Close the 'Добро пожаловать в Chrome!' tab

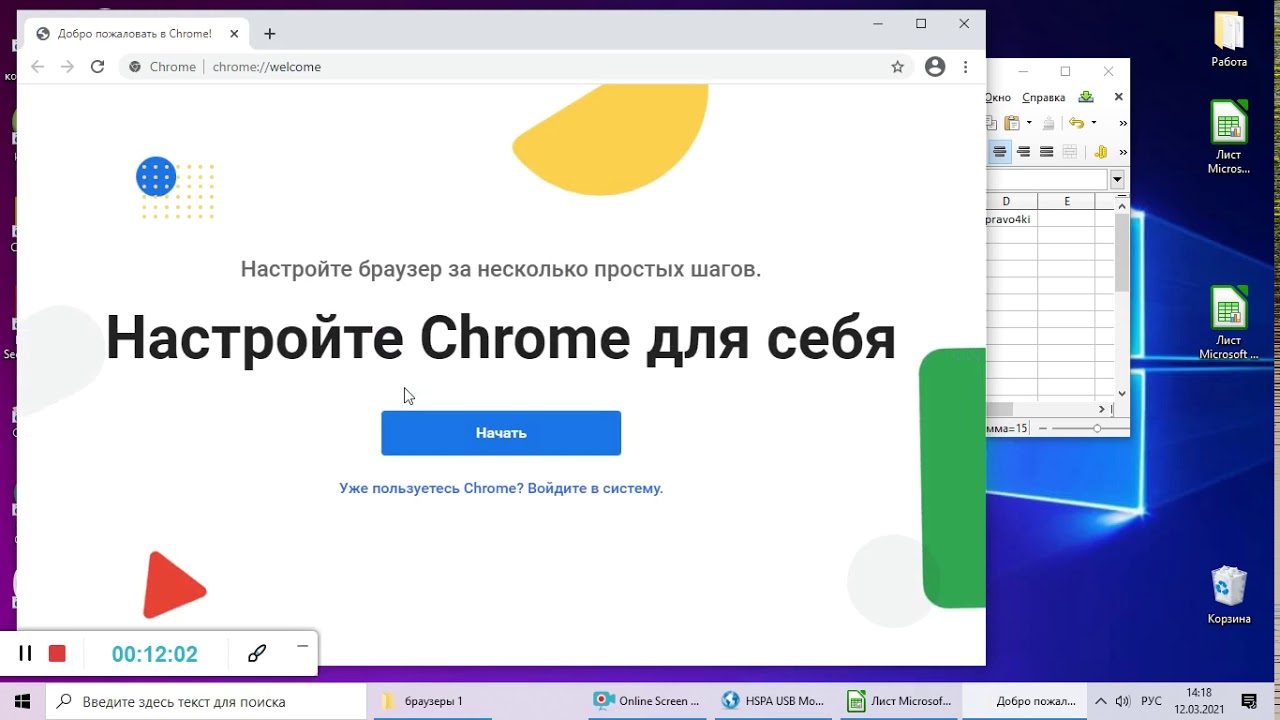233,34
